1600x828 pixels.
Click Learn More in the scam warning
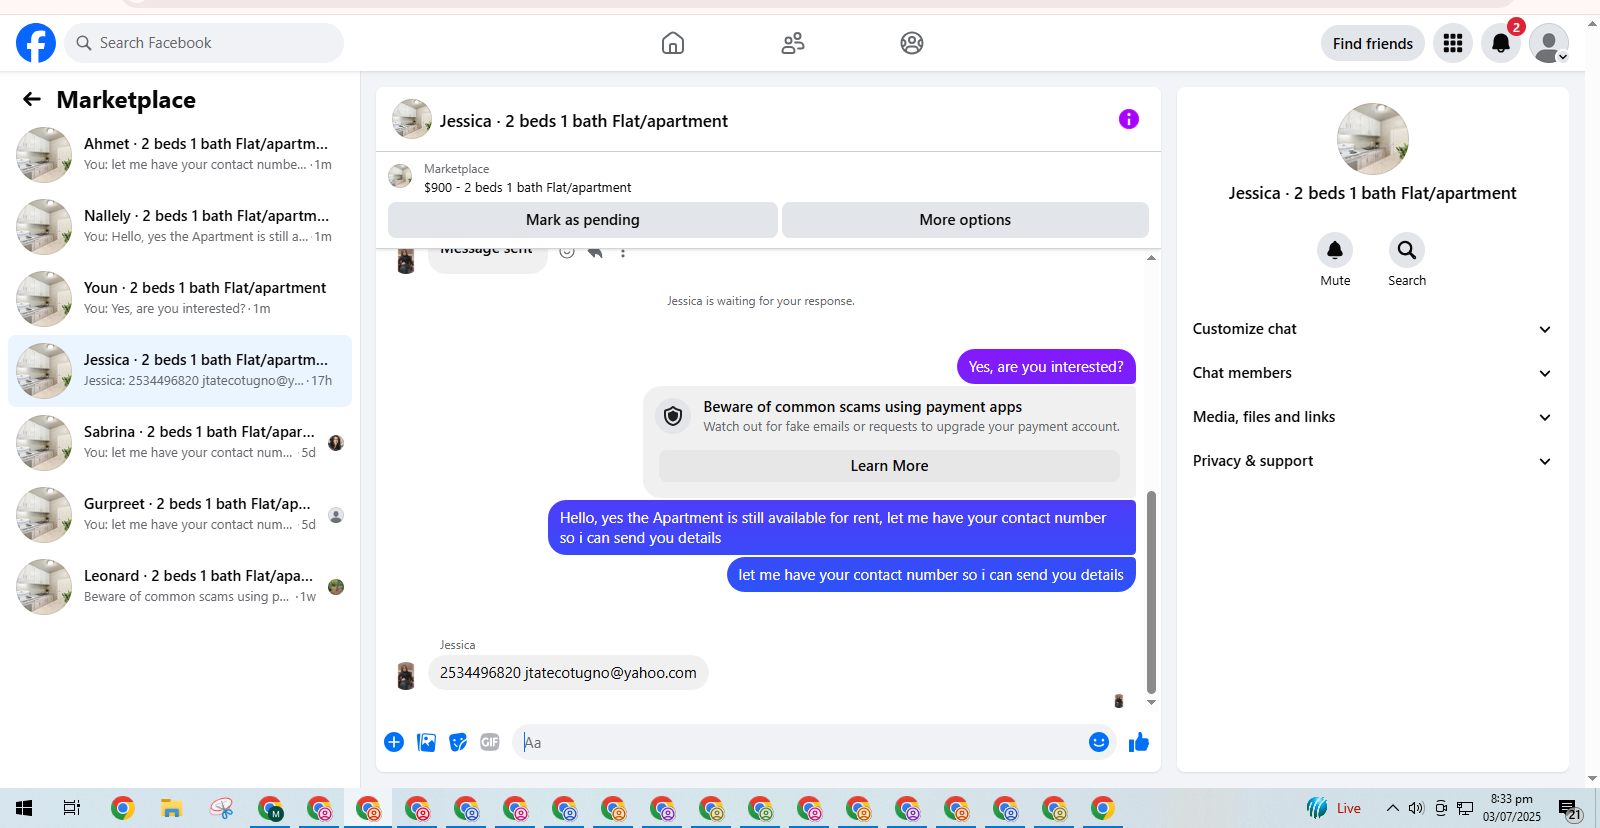(x=889, y=466)
